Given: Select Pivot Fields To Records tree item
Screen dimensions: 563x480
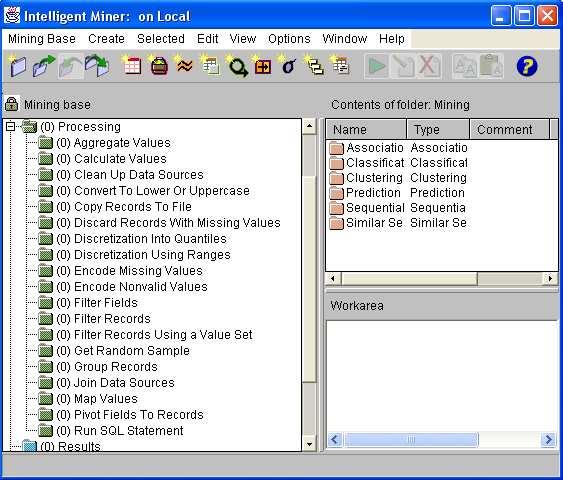Looking at the screenshot, I should coord(130,415).
